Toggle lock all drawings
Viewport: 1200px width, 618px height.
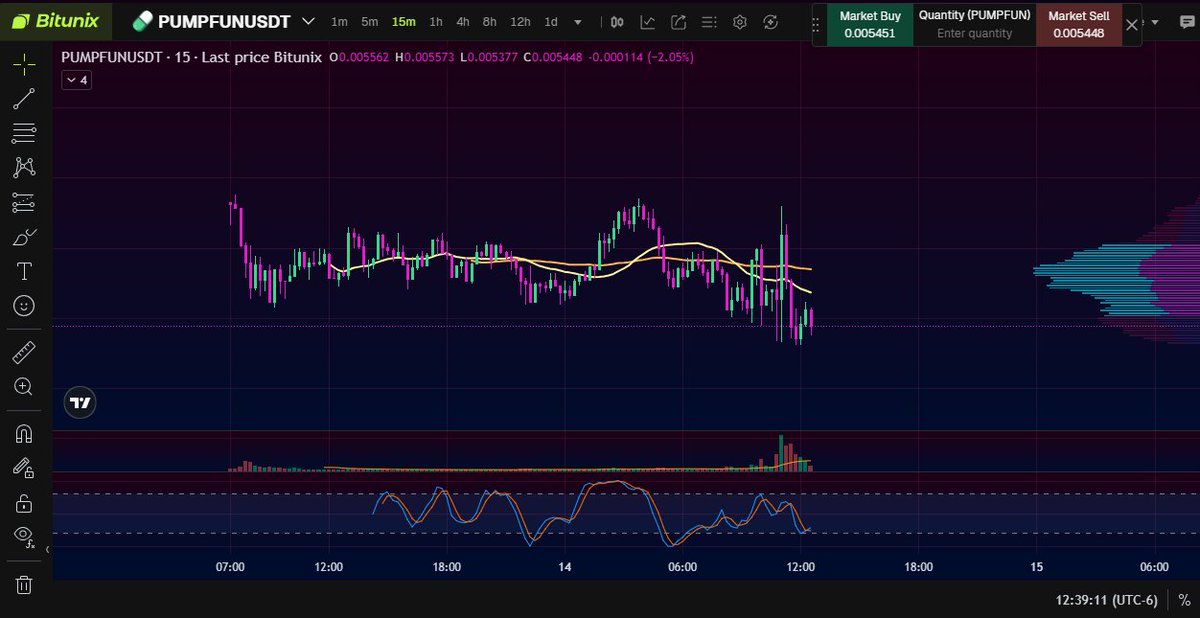[25, 502]
